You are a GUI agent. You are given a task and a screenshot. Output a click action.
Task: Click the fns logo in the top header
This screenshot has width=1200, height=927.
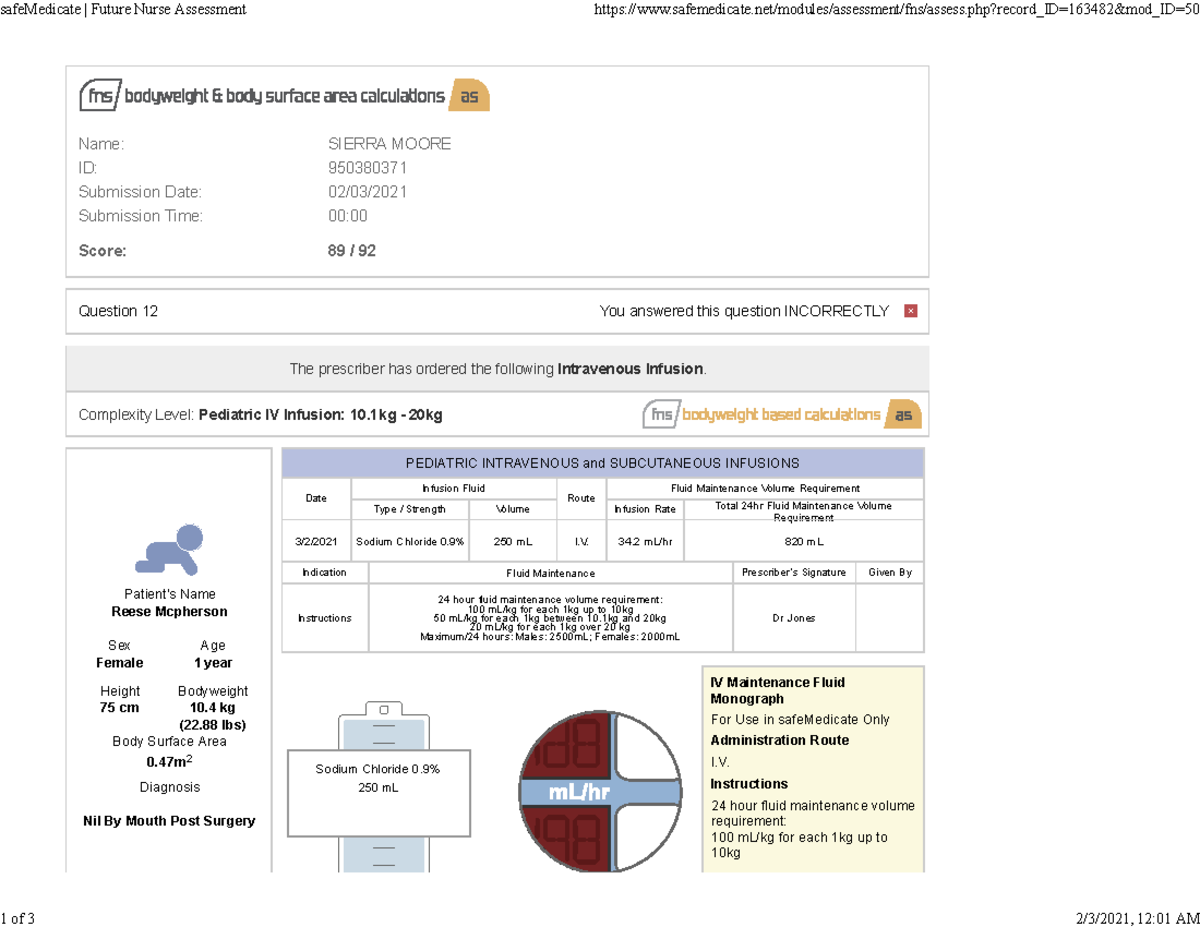(x=100, y=96)
